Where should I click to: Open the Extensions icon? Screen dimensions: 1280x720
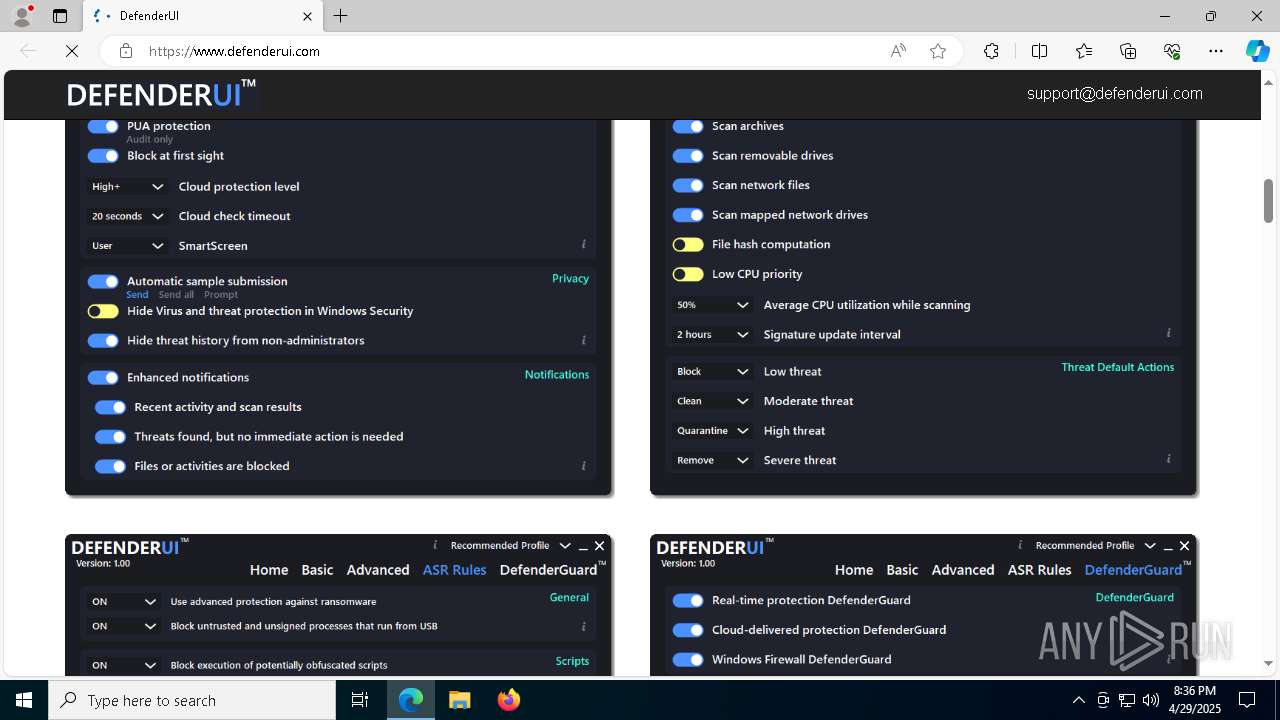coord(991,51)
